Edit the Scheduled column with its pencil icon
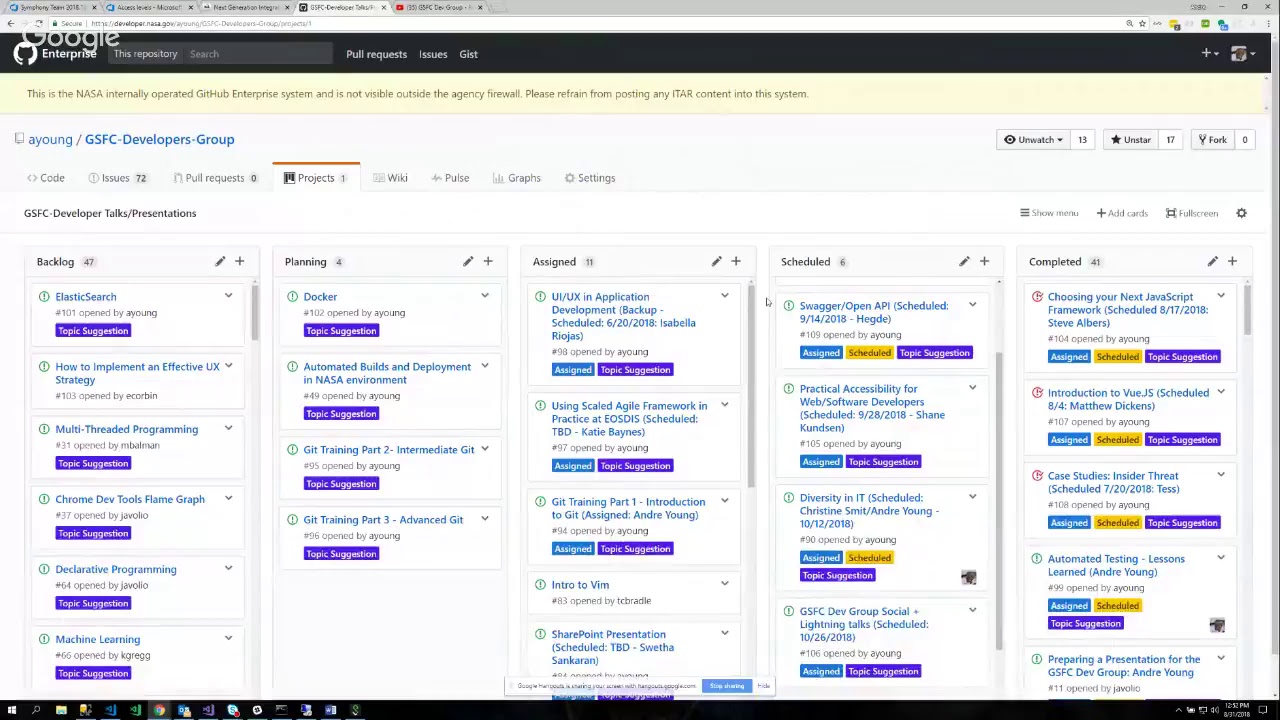Image resolution: width=1280 pixels, height=720 pixels. (964, 262)
